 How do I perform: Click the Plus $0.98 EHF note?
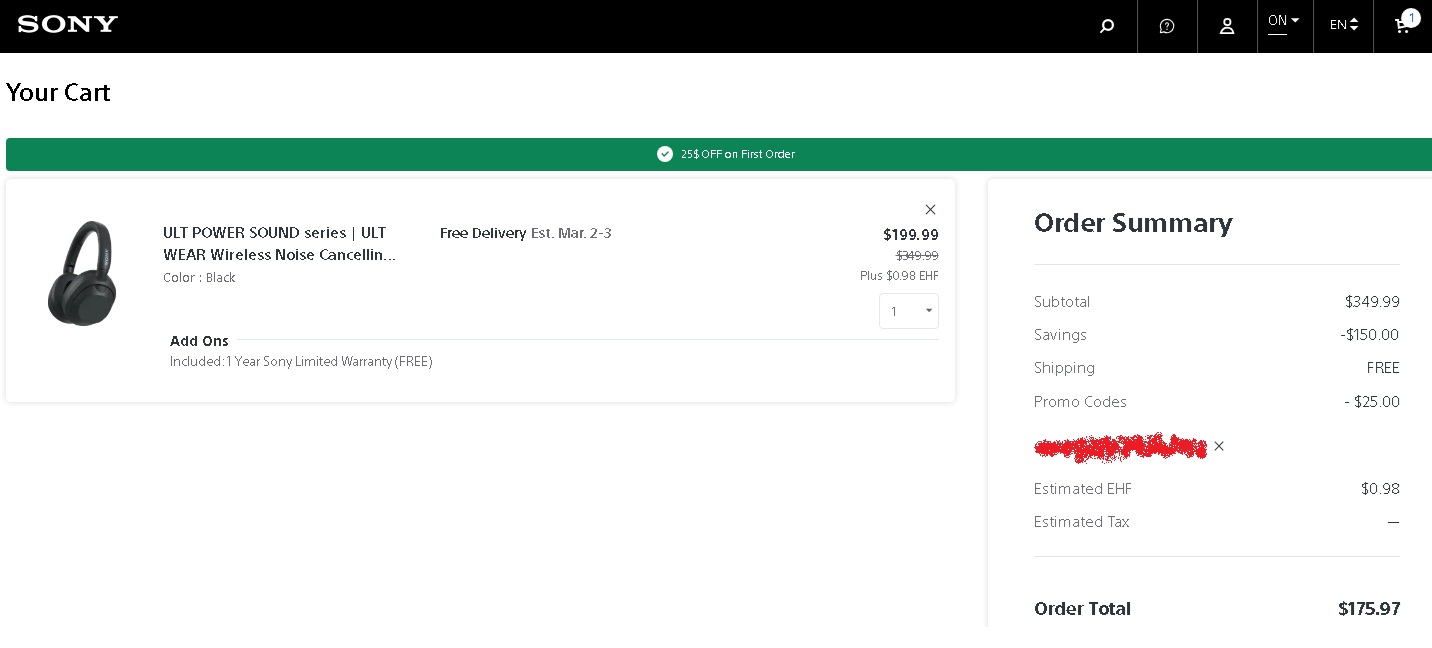pyautogui.click(x=899, y=276)
